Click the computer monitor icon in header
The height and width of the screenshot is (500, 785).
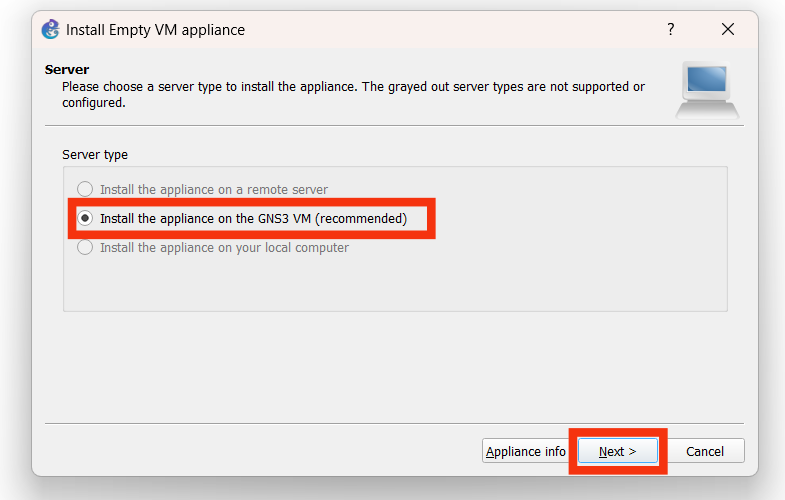coord(708,89)
